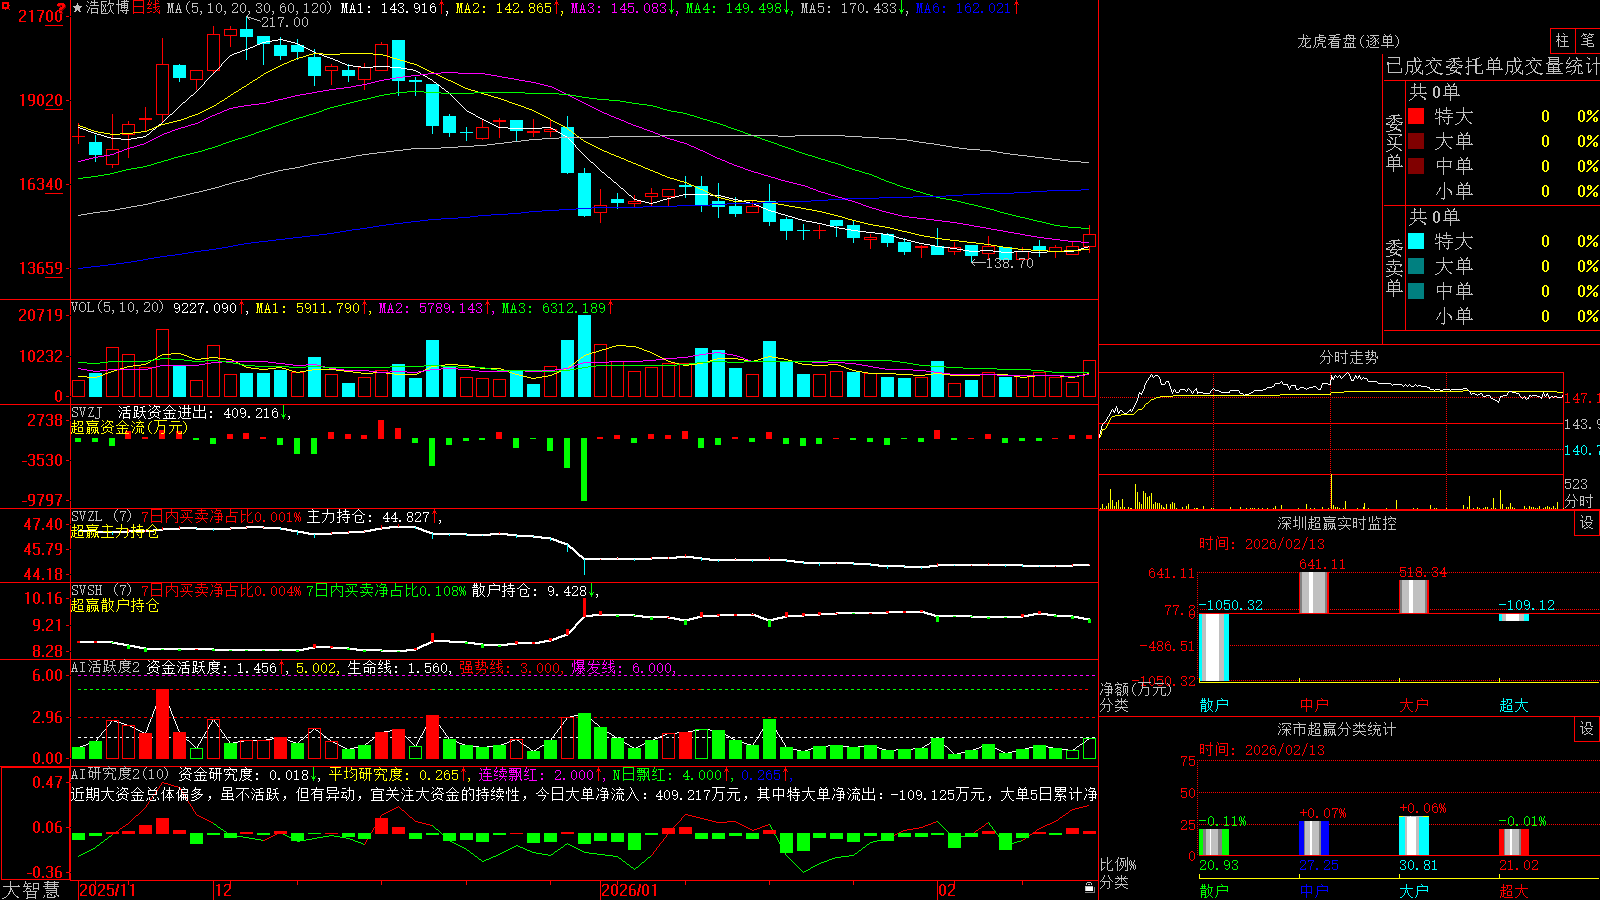Click the 超大 ratio bar 21.02
1600x900 pixels.
[1514, 842]
